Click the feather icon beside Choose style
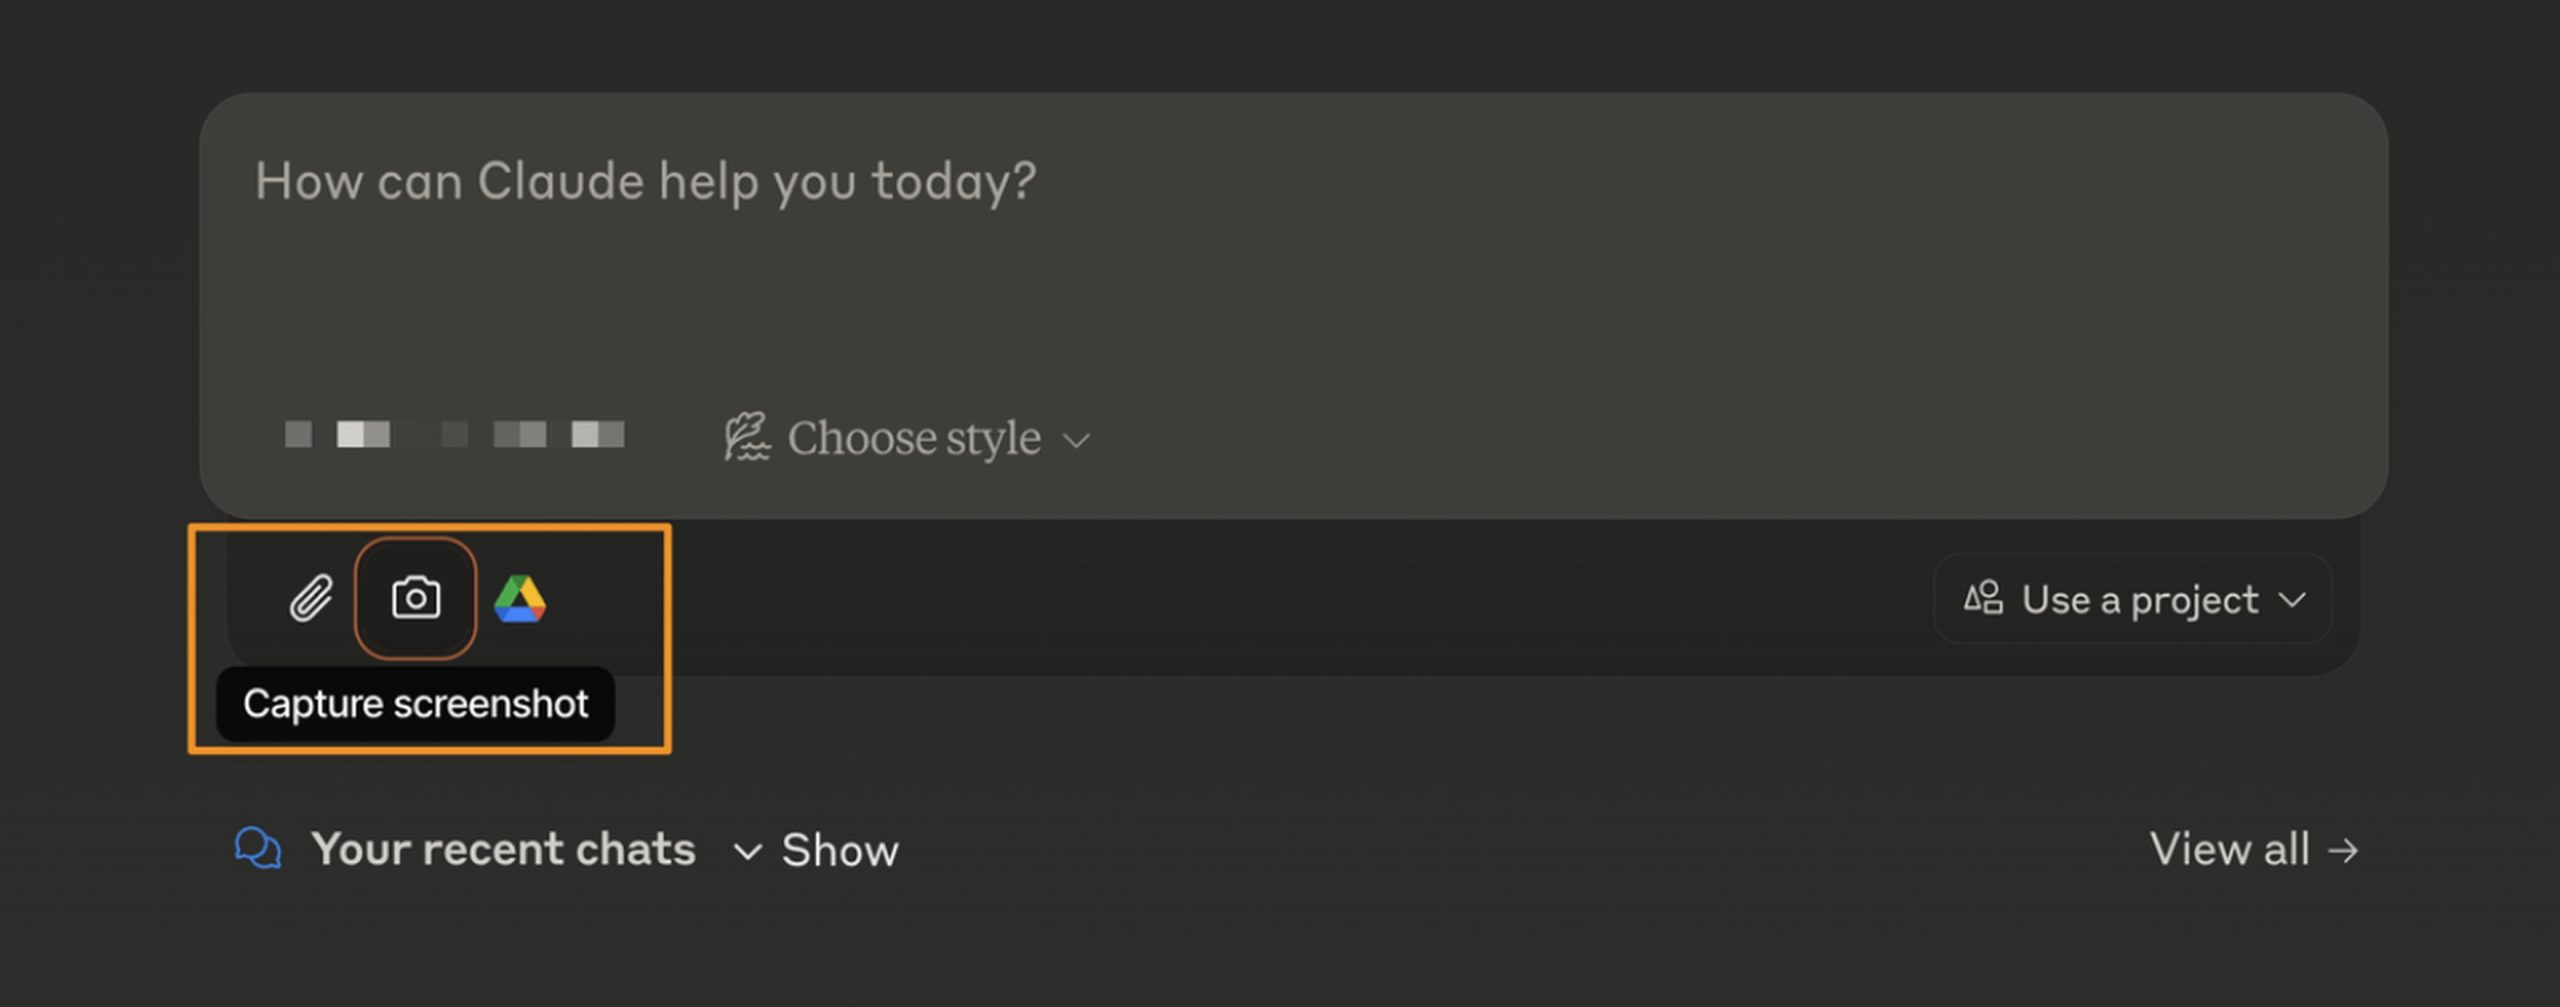The image size is (2560, 1007). pyautogui.click(x=747, y=438)
